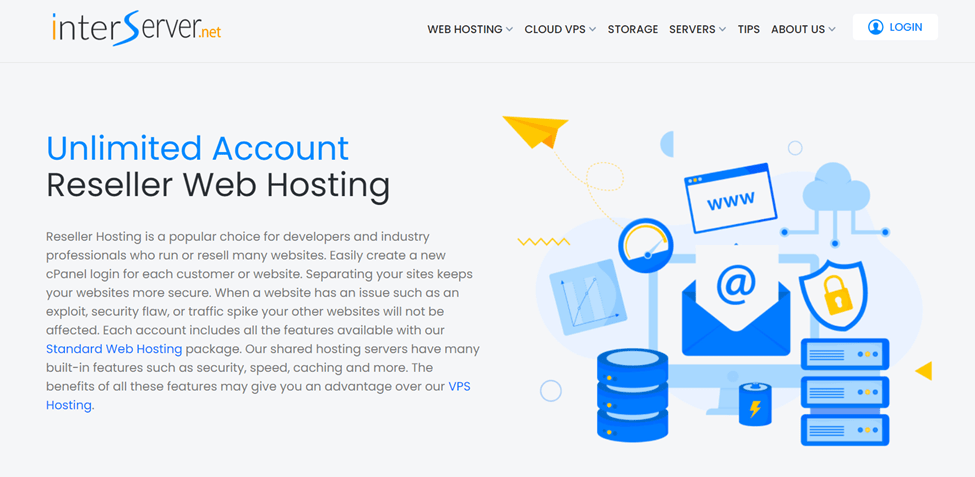Click the user icon beside Login
Viewport: 975px width, 477px height.
[x=875, y=27]
